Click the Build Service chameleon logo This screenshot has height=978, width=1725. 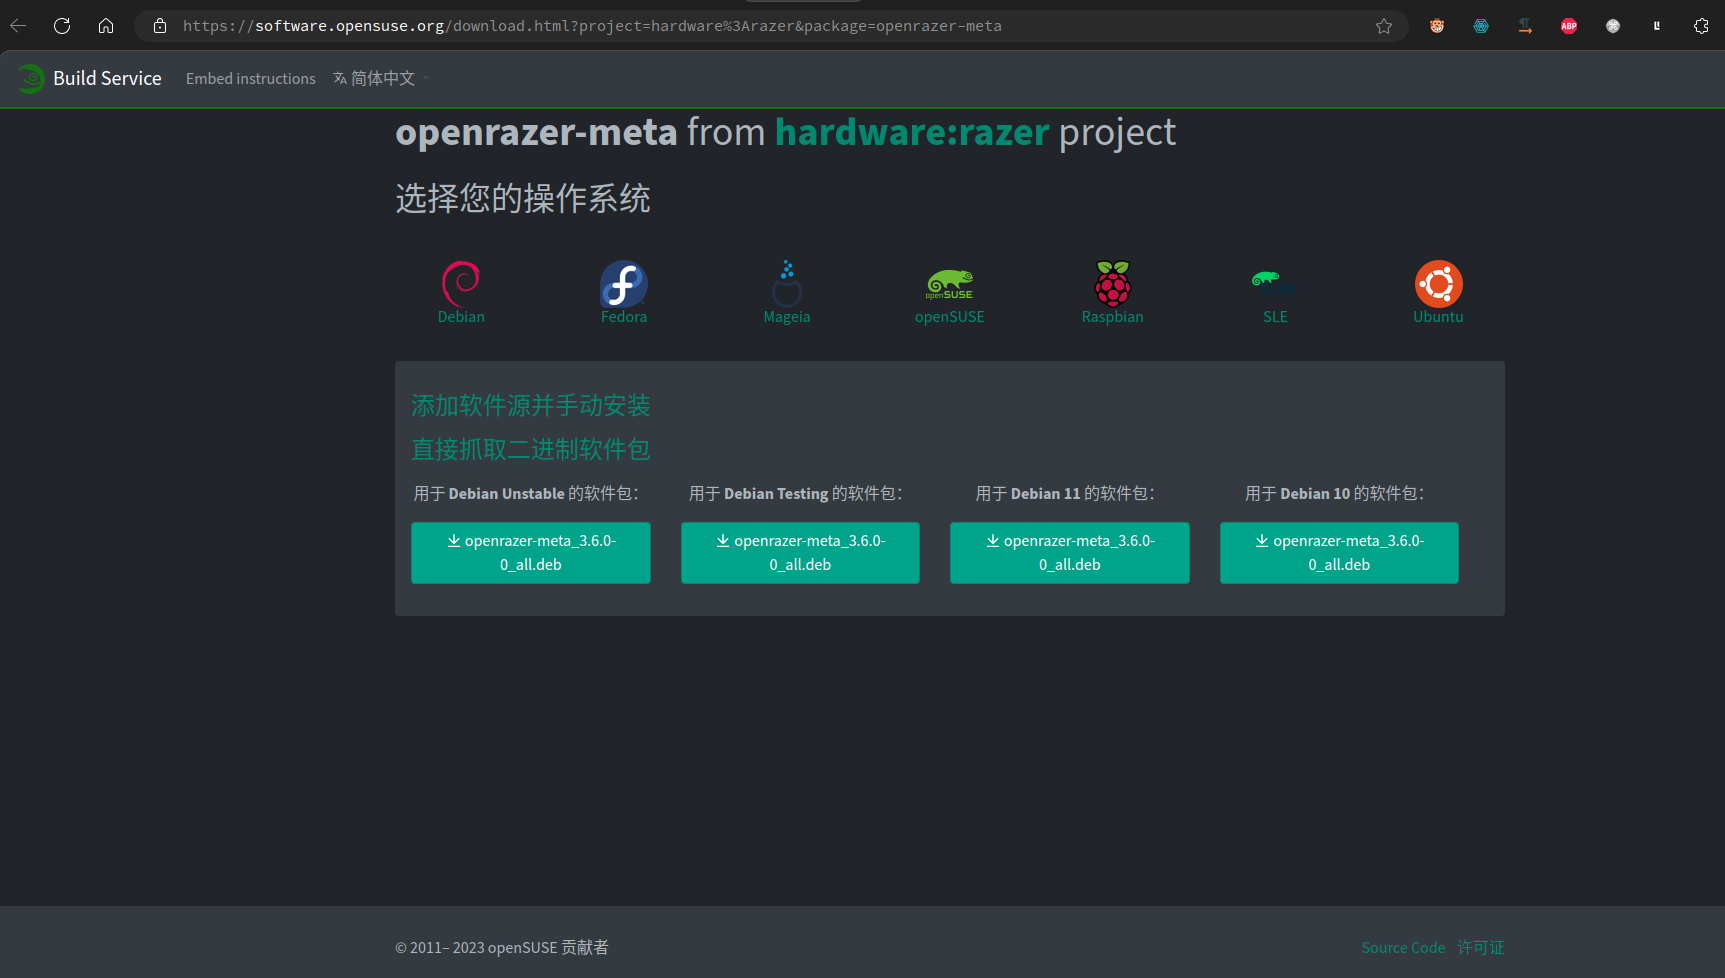30,78
